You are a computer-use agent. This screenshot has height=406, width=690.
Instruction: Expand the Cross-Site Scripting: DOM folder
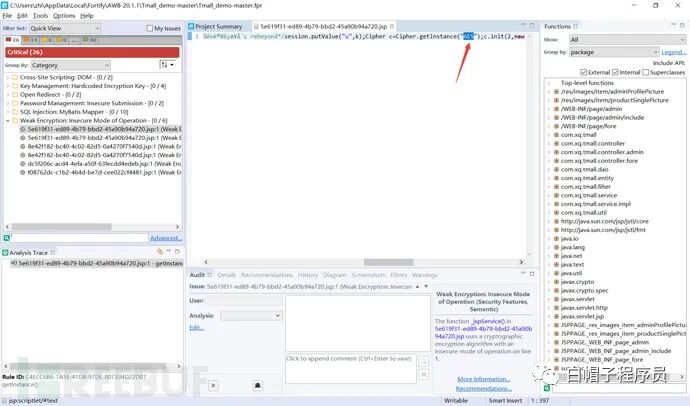[8, 77]
